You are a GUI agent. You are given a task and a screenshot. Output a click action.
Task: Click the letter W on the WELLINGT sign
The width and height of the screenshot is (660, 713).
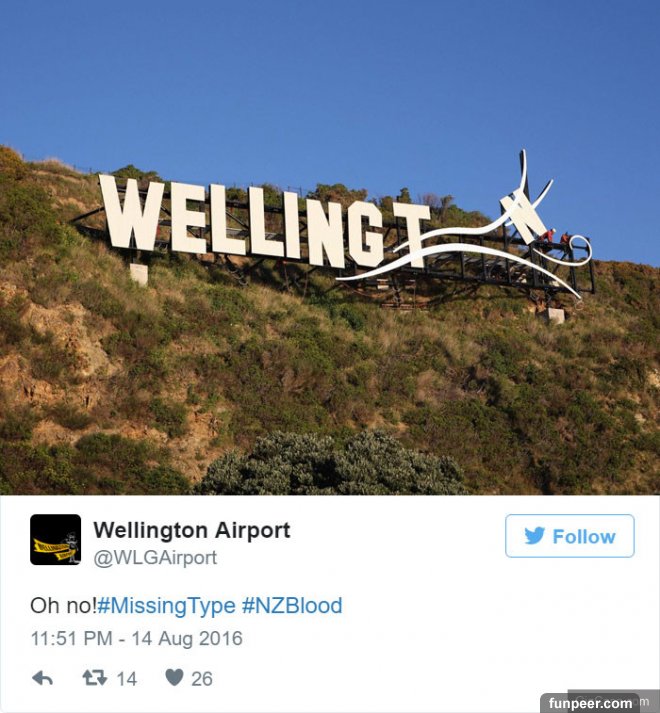131,214
